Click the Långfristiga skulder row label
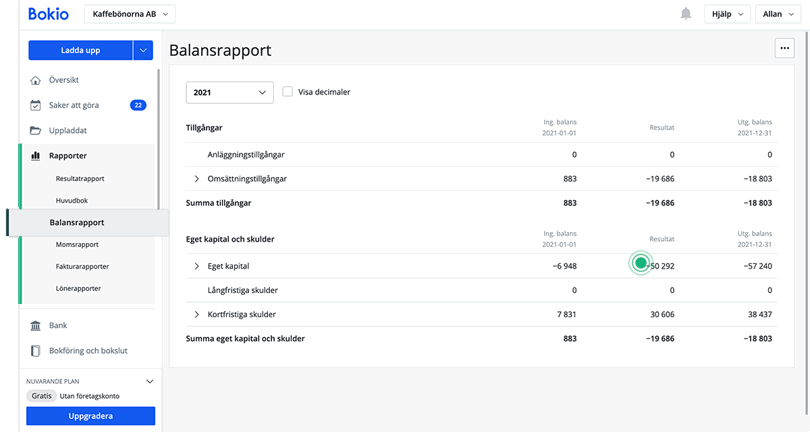Screen dimensions: 810x432 point(242,290)
